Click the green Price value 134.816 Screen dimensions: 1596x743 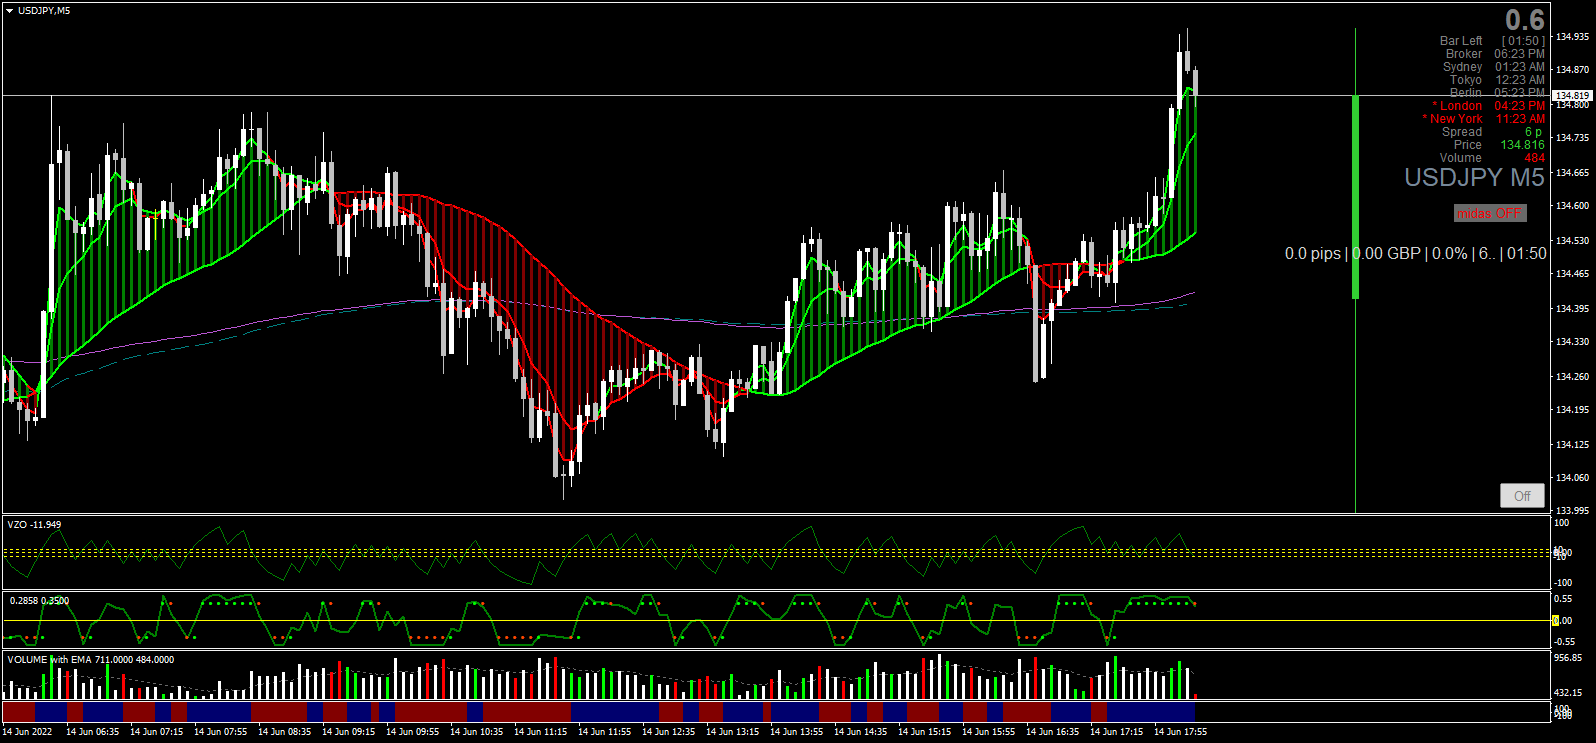(x=1522, y=145)
